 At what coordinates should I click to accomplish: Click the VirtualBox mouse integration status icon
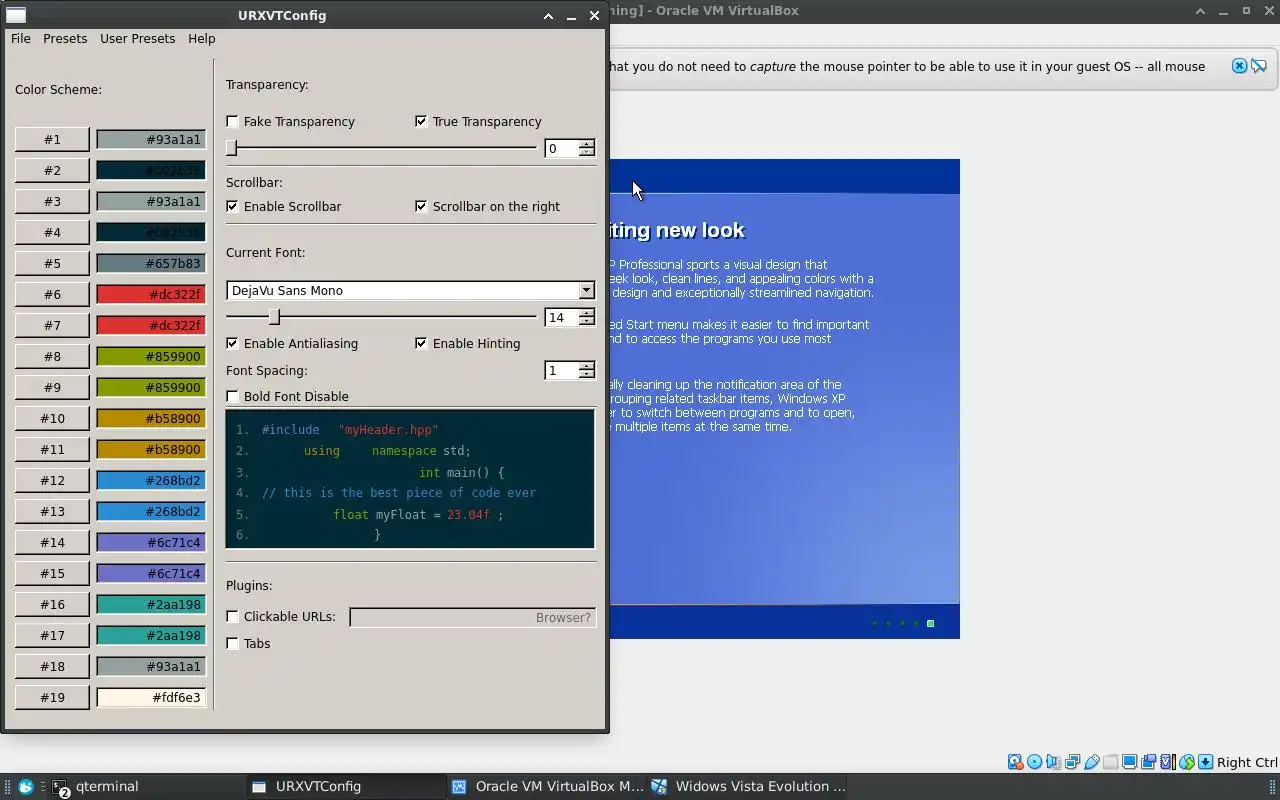(1186, 762)
